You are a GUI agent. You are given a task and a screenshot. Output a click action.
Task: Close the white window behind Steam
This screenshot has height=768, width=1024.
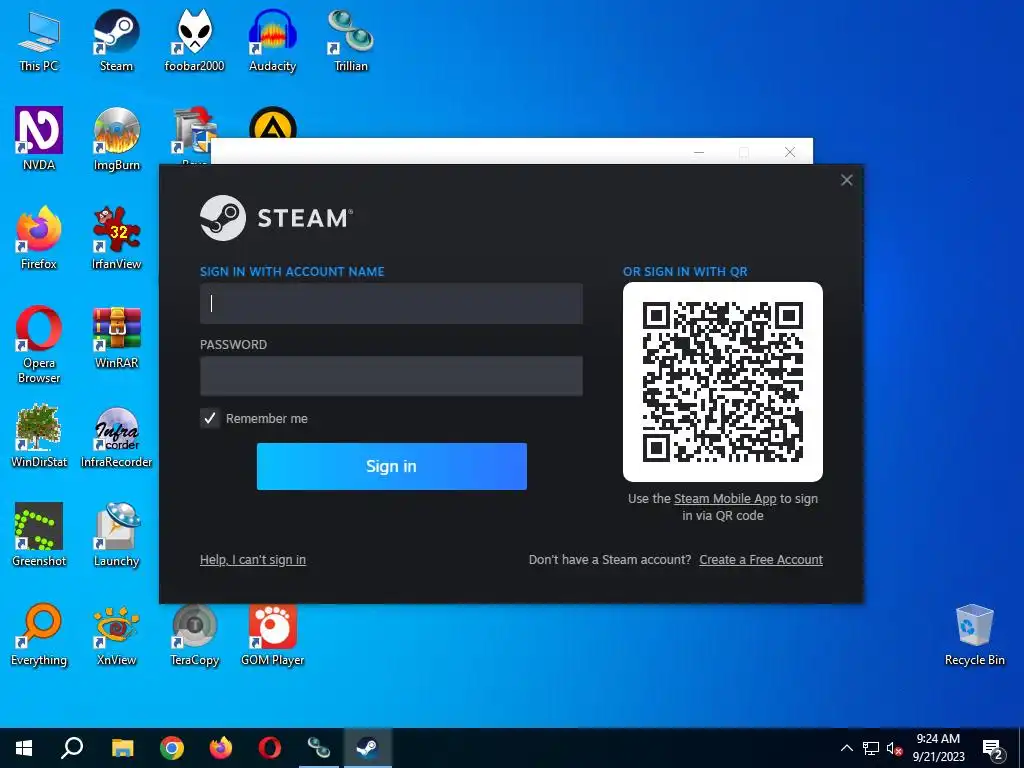(x=790, y=152)
